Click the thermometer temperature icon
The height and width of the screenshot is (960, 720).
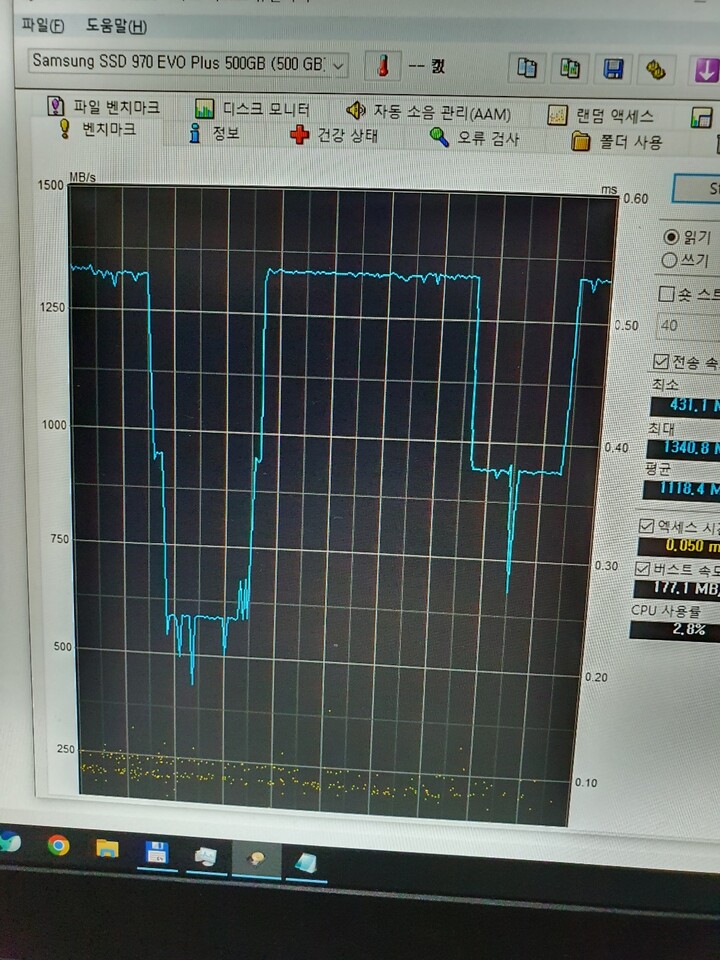[x=383, y=66]
